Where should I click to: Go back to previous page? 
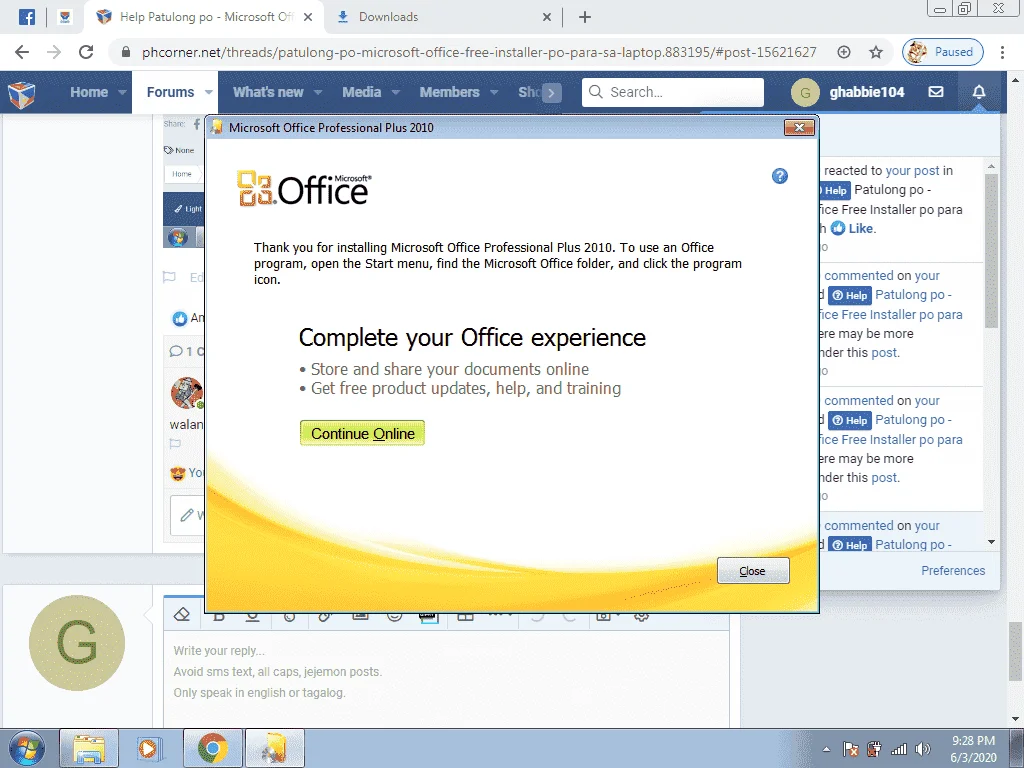pyautogui.click(x=22, y=52)
